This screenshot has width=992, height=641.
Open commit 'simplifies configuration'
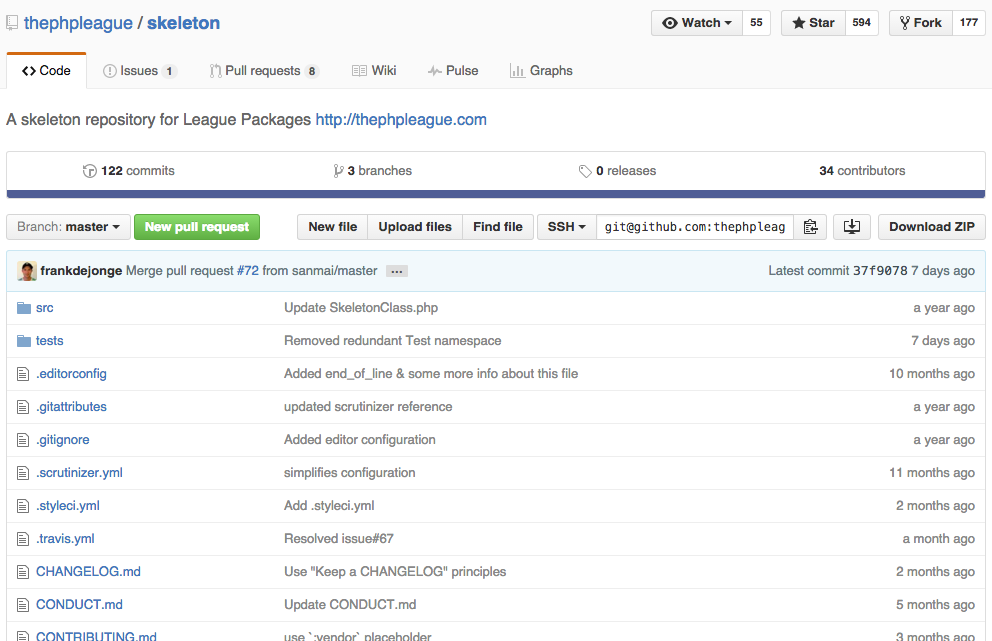(x=349, y=473)
